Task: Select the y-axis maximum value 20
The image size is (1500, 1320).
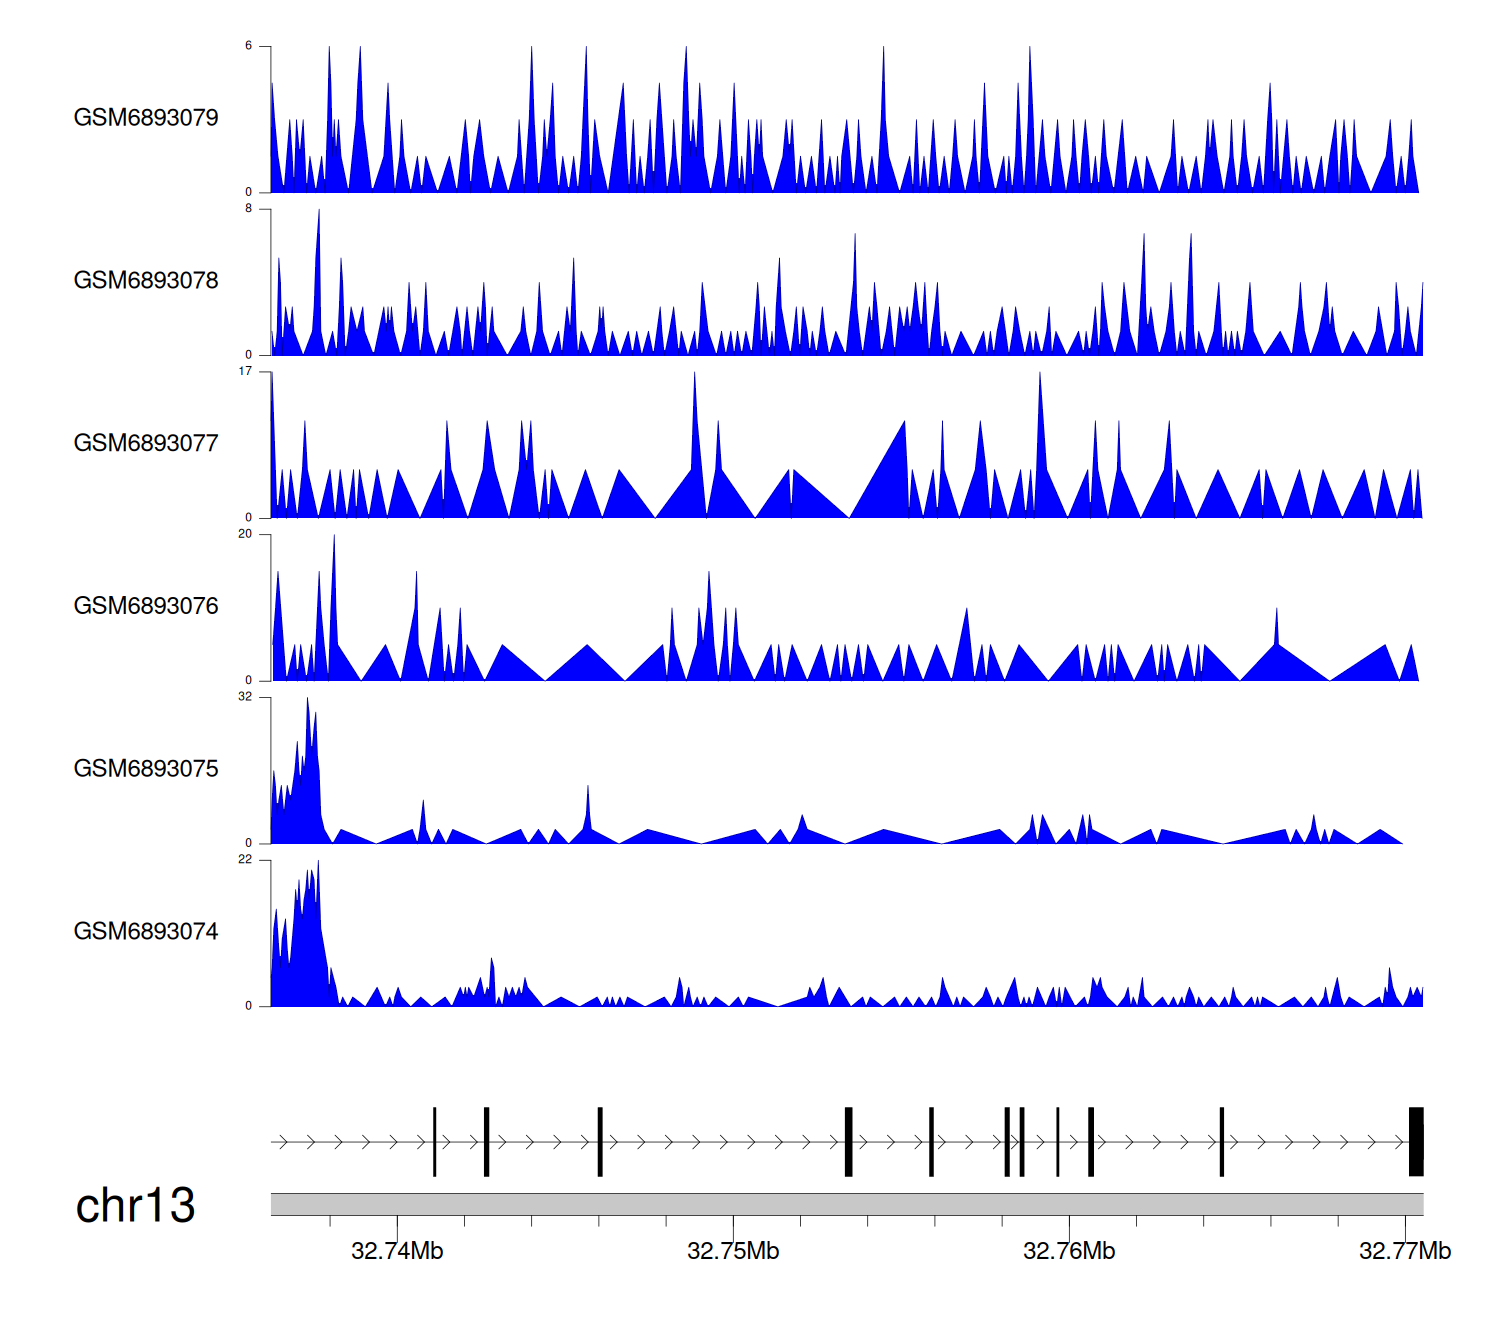Action: tap(245, 534)
